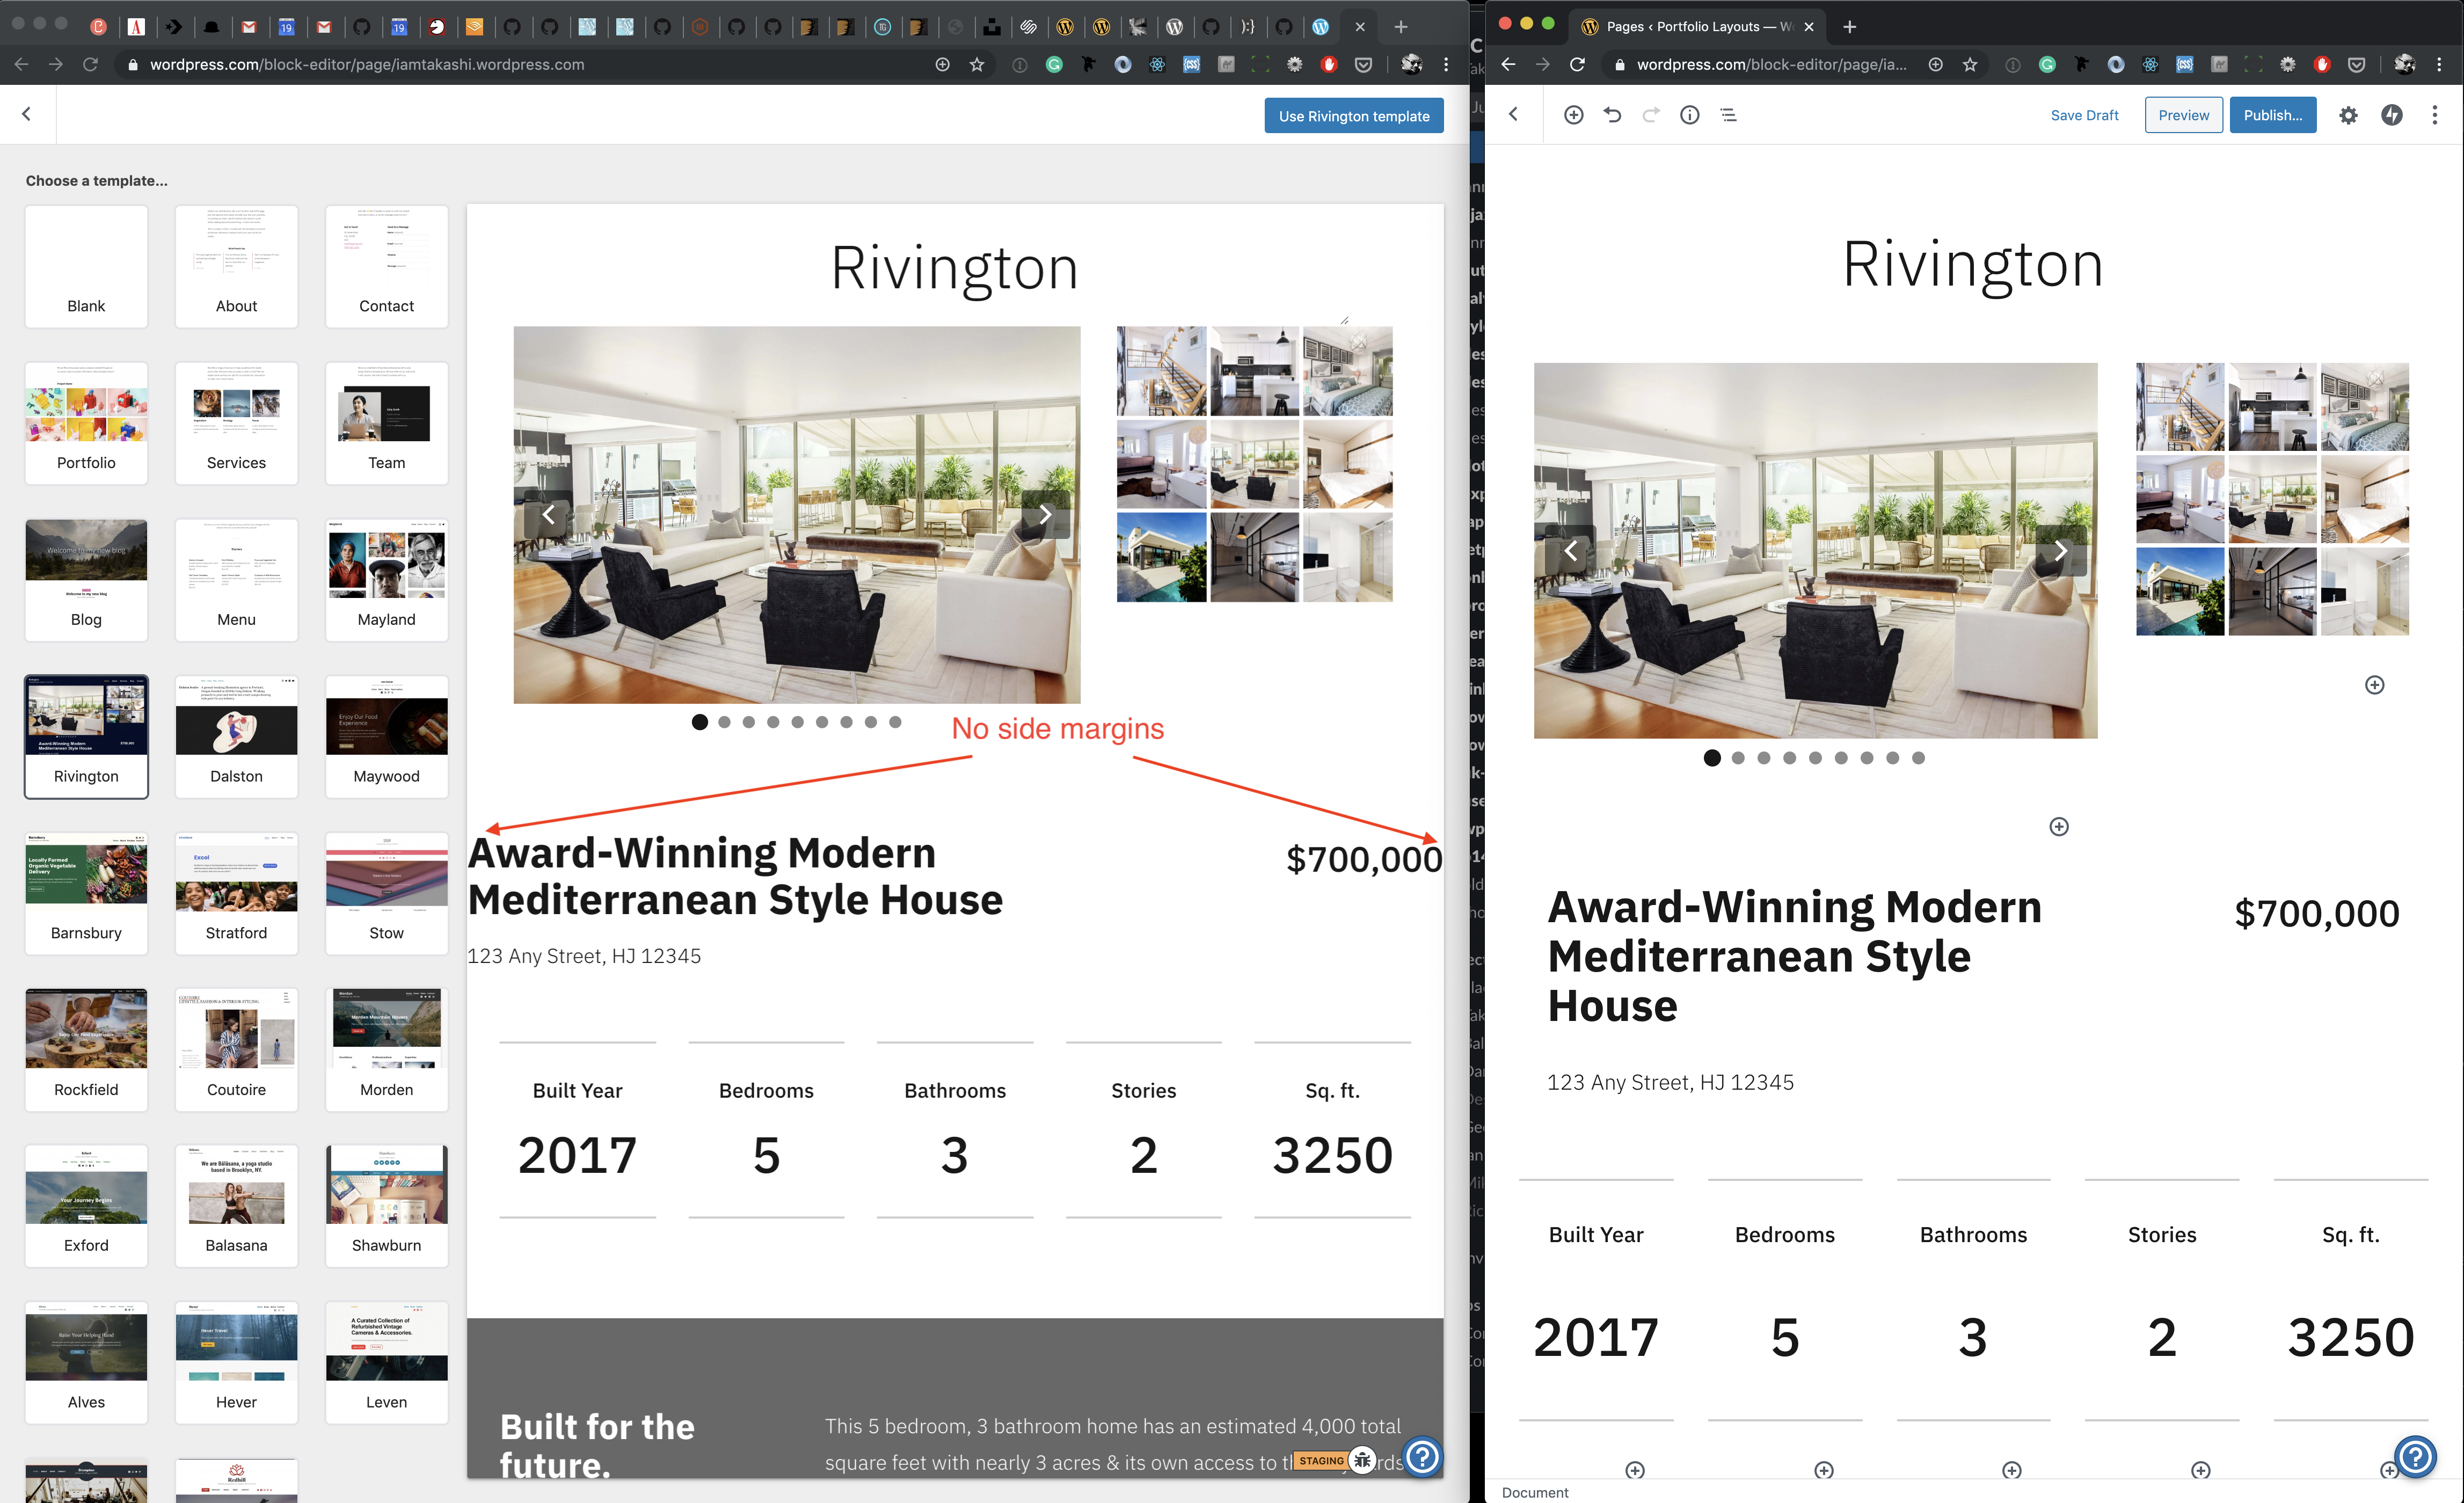
Task: Click the 123 Any Street address in editor
Action: (1670, 1082)
